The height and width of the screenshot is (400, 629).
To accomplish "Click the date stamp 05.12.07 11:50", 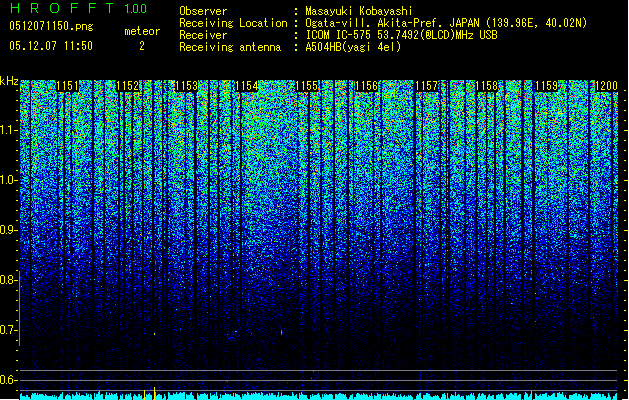I will point(51,46).
